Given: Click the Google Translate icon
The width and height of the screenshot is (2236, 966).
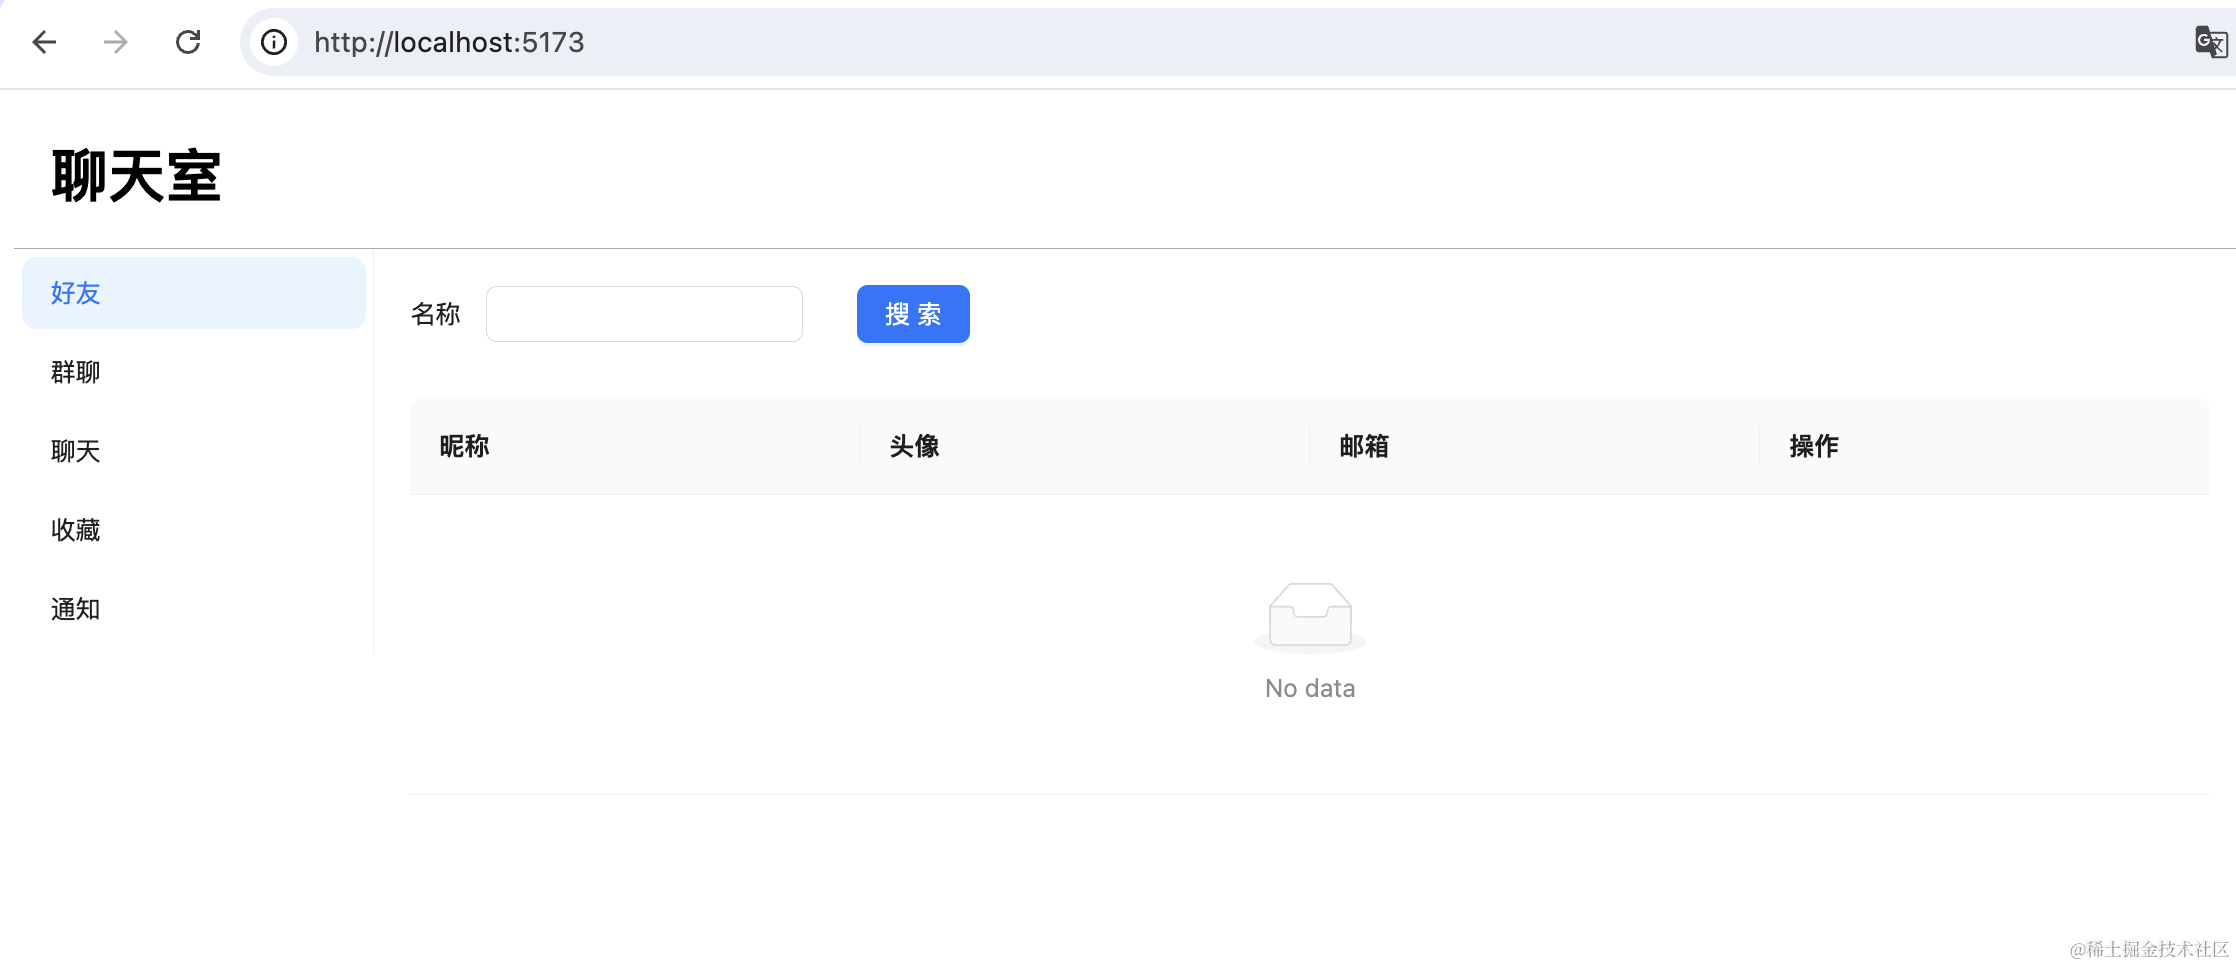Looking at the screenshot, I should pos(2209,42).
